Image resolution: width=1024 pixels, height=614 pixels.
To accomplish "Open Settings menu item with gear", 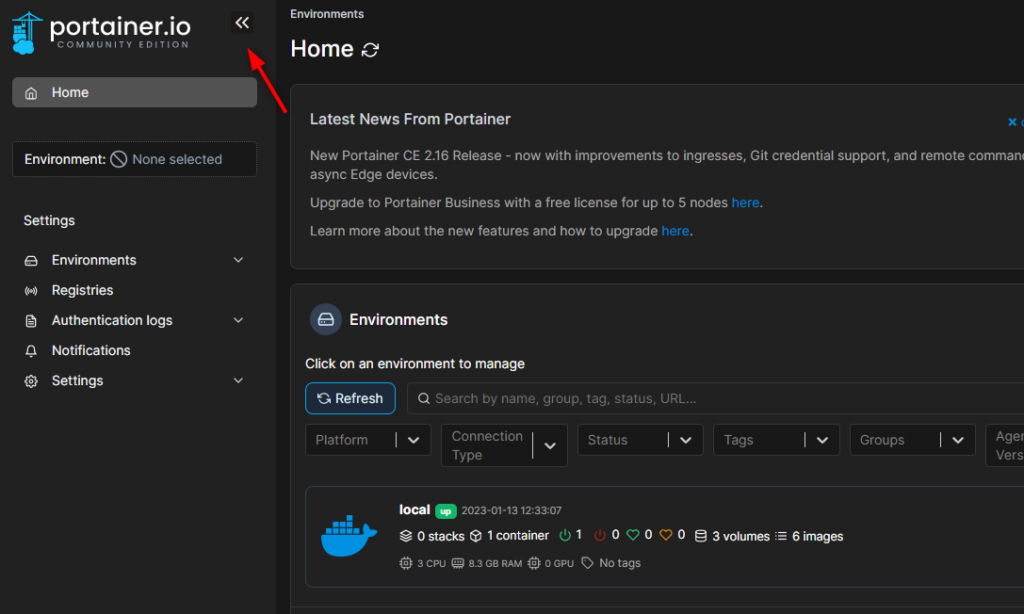I will click(77, 380).
